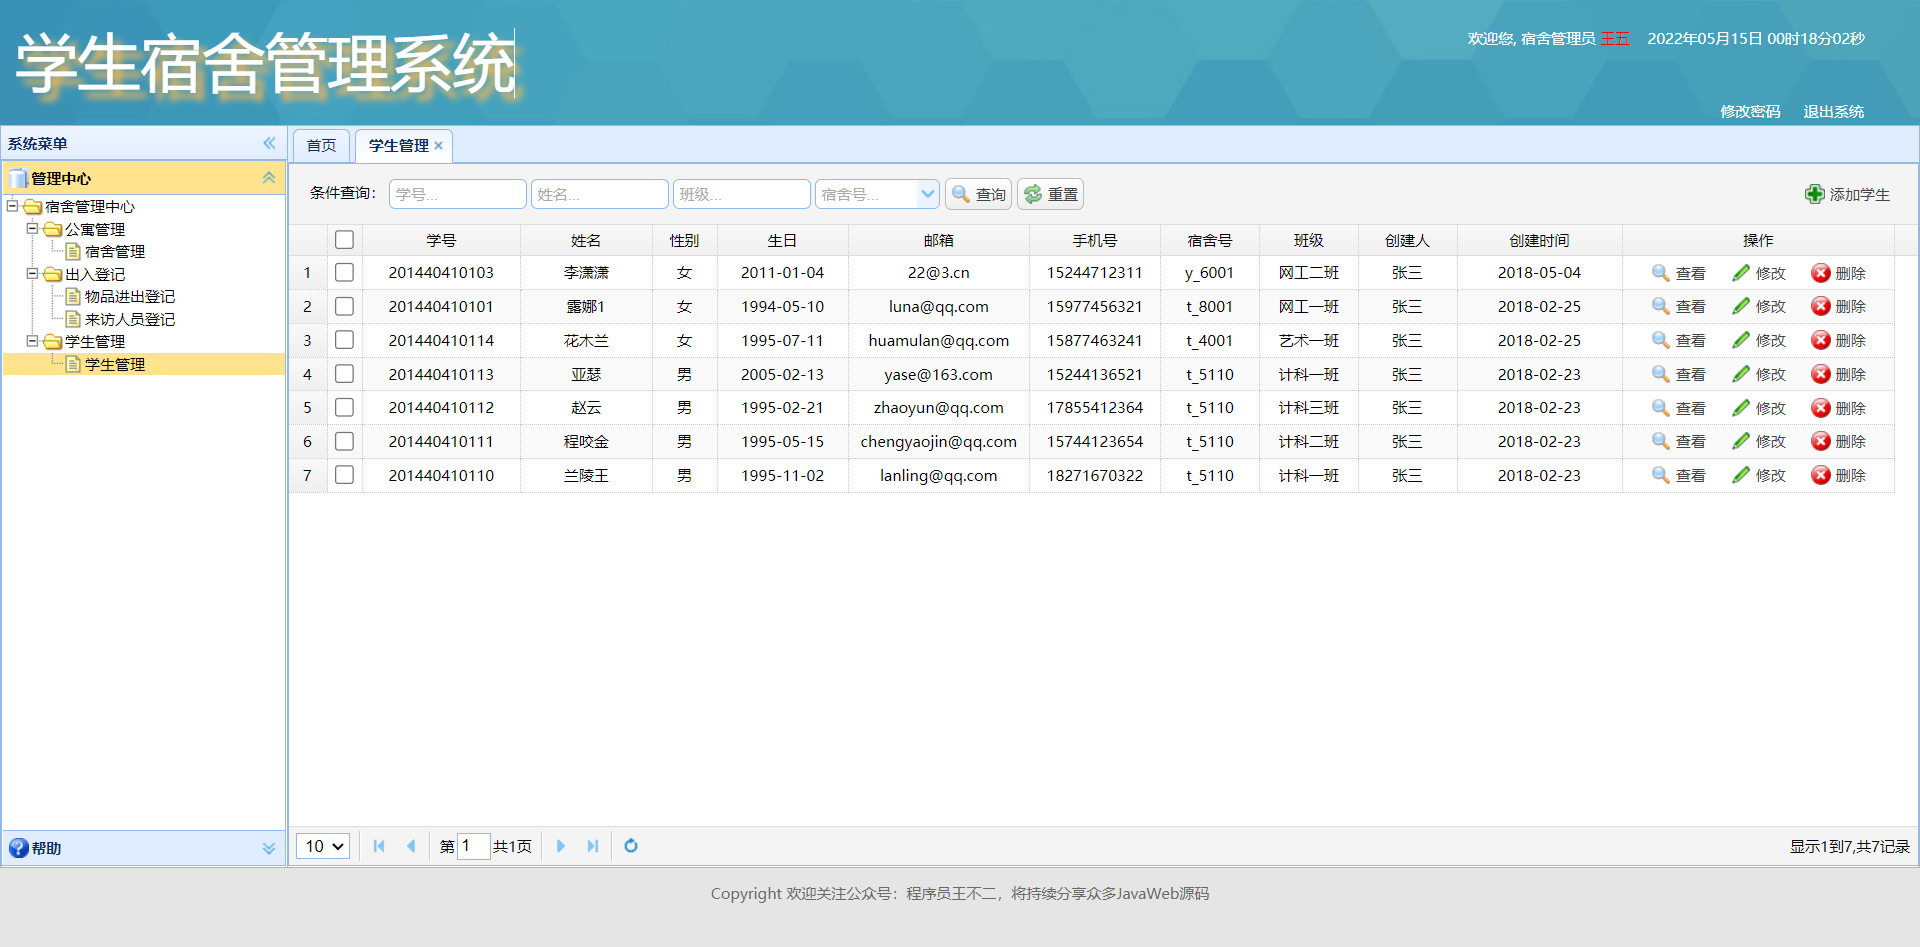Open the 宿舍号 dropdown filter
This screenshot has width=1920, height=947.
(x=928, y=193)
